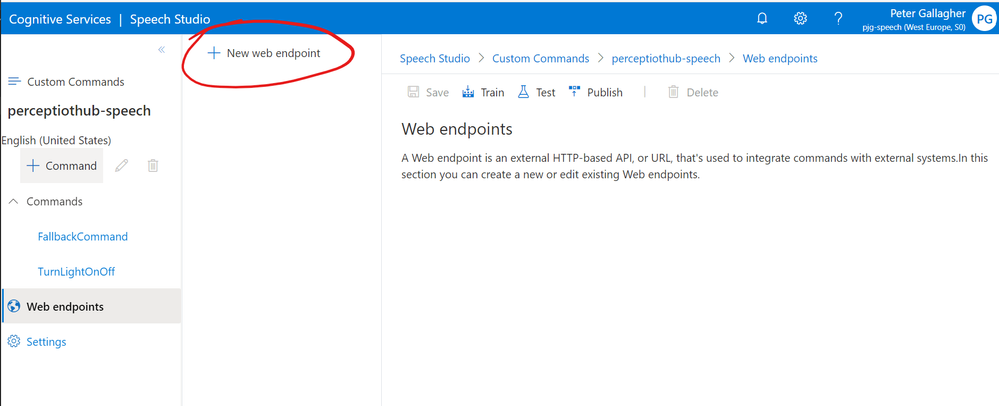Image resolution: width=999 pixels, height=406 pixels.
Task: Open the Custom Commands sidebar heading
Action: (x=66, y=82)
